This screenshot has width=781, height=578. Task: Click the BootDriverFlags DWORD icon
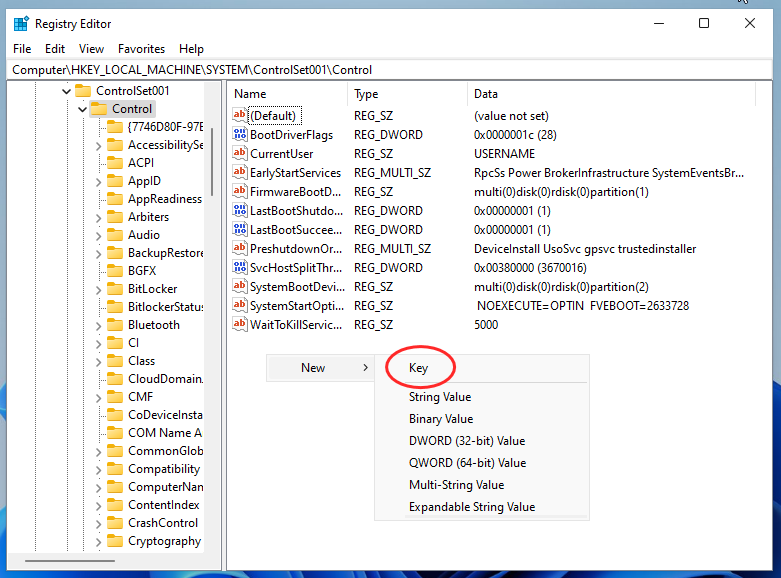click(240, 135)
